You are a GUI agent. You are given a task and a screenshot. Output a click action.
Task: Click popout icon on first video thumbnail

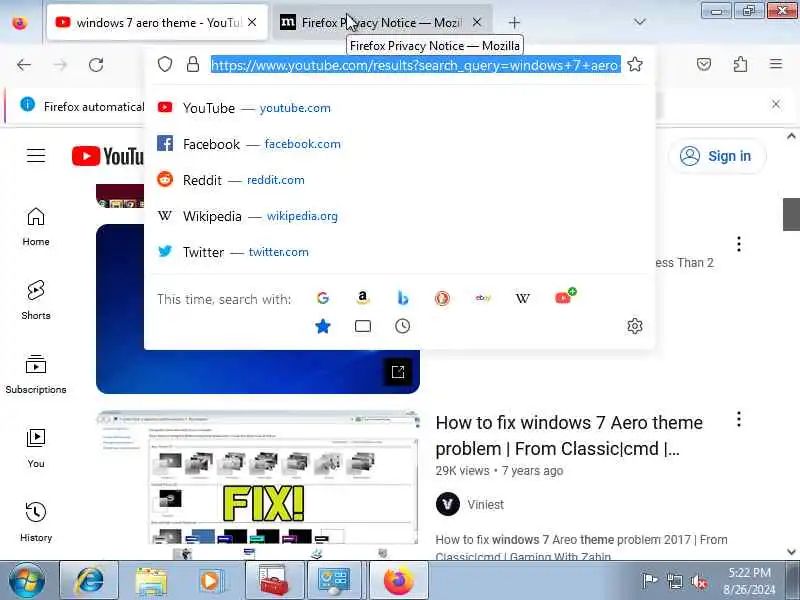(x=398, y=372)
